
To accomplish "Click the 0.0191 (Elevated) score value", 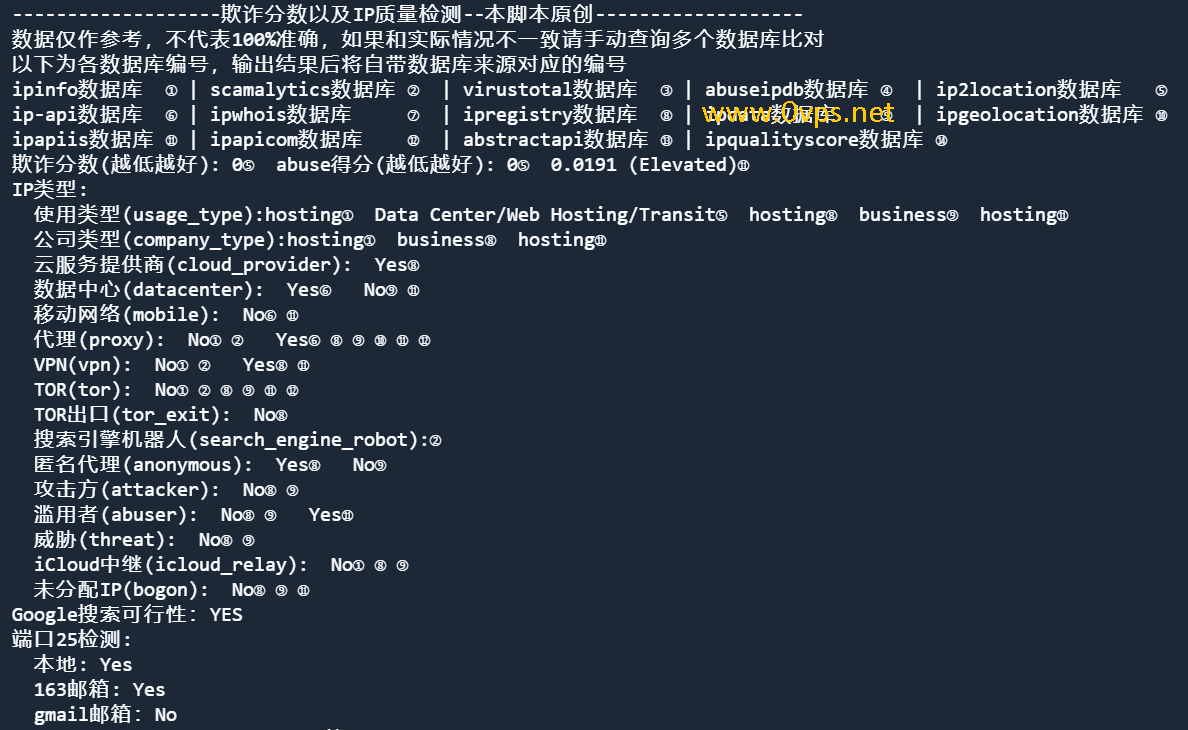I will pyautogui.click(x=643, y=164).
